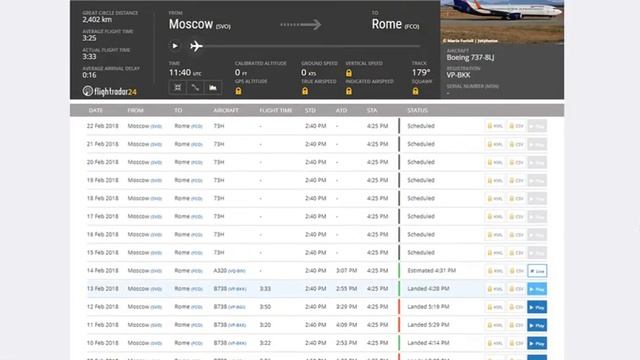The image size is (640, 360).
Task: Click the 4:09 PM ATD cell
Action: (x=347, y=325)
